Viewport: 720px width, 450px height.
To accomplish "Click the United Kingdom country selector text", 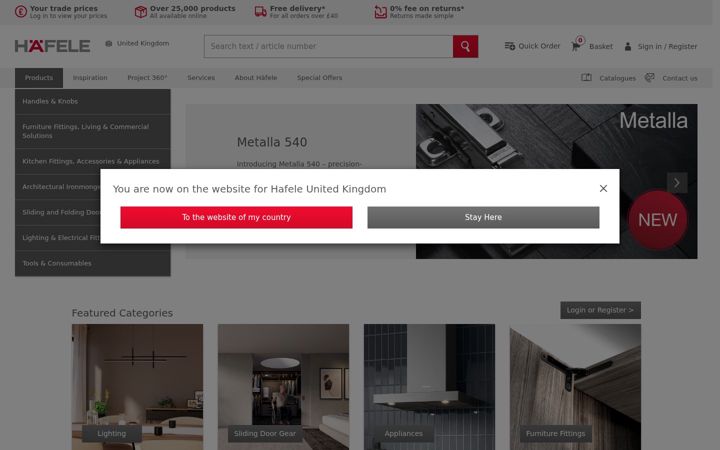I will point(143,44).
